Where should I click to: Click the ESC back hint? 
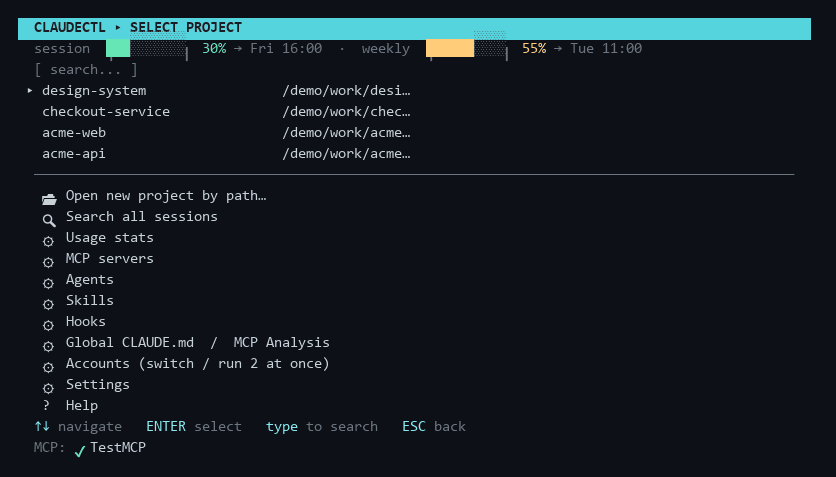click(434, 426)
